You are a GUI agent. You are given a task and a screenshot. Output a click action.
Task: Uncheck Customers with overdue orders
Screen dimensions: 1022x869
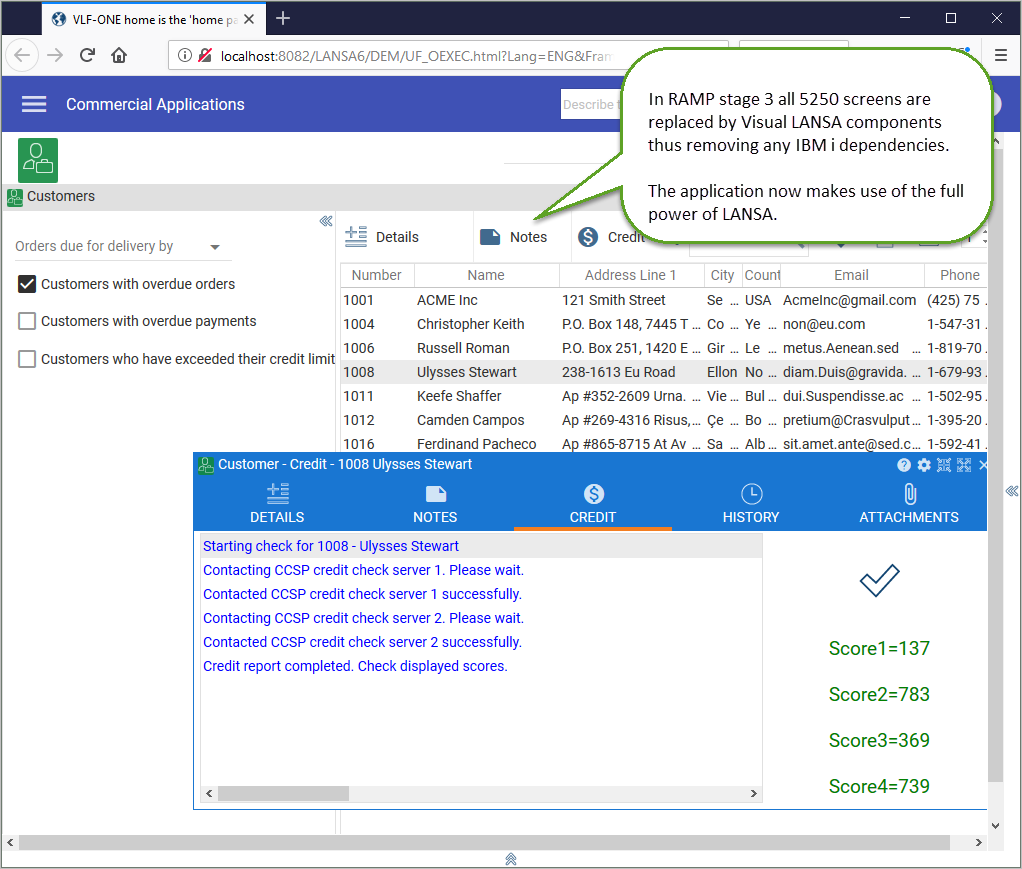[x=27, y=284]
